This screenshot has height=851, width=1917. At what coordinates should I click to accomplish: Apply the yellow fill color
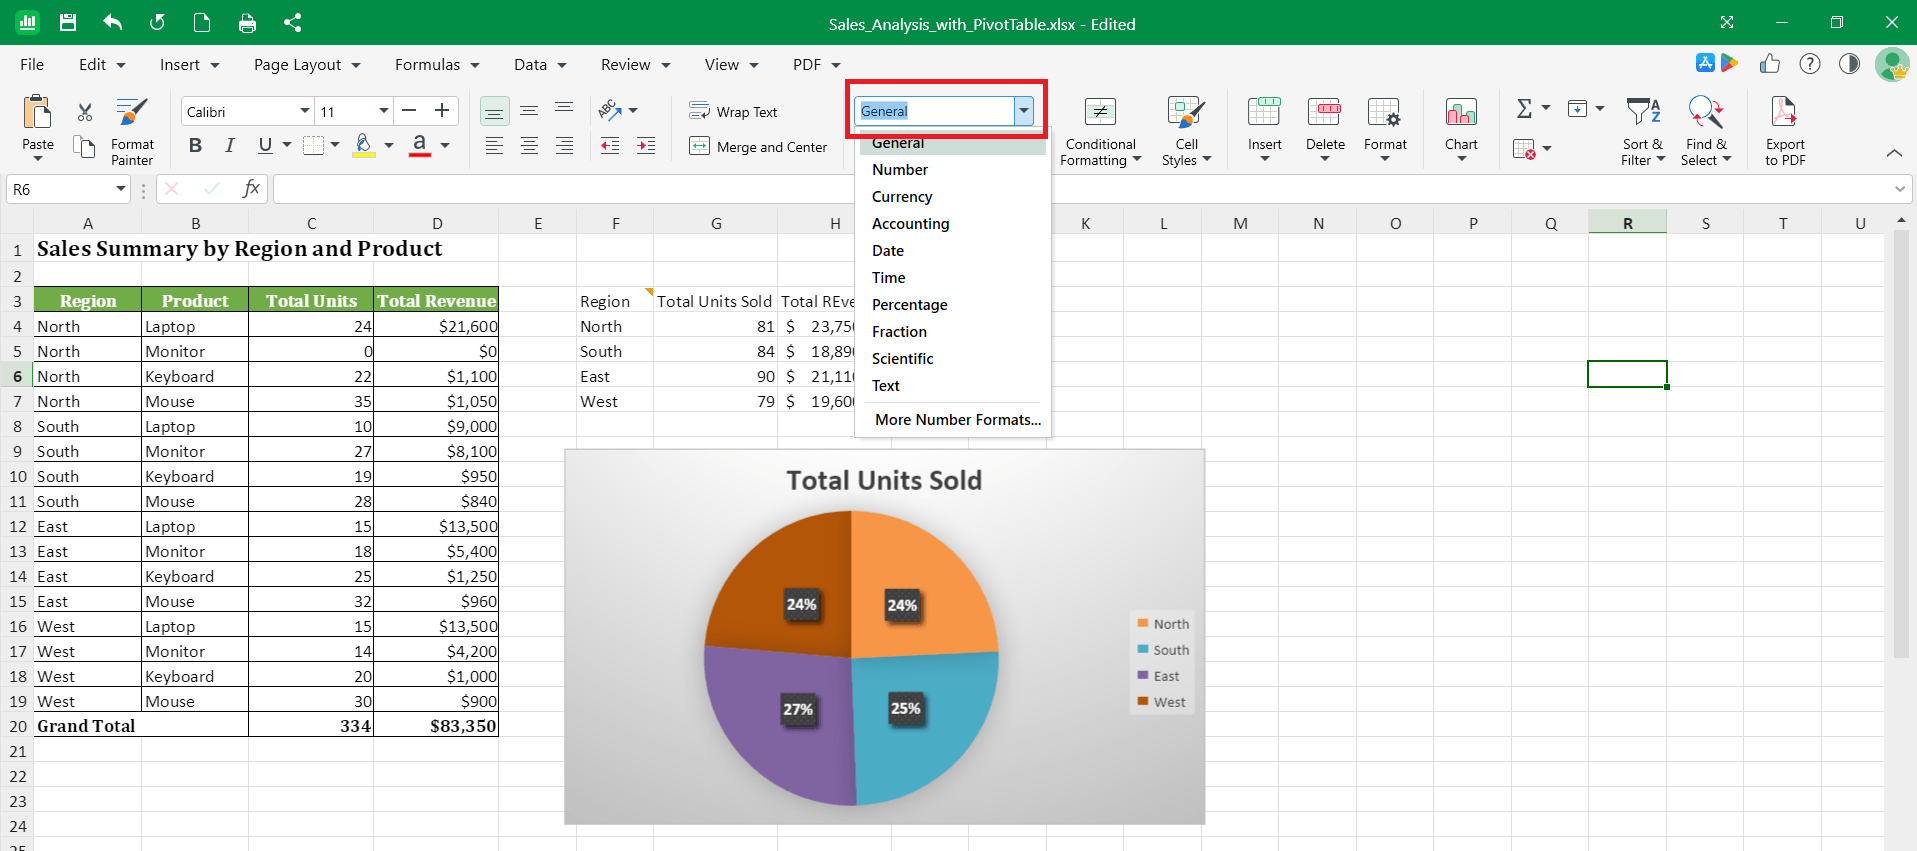tap(364, 146)
